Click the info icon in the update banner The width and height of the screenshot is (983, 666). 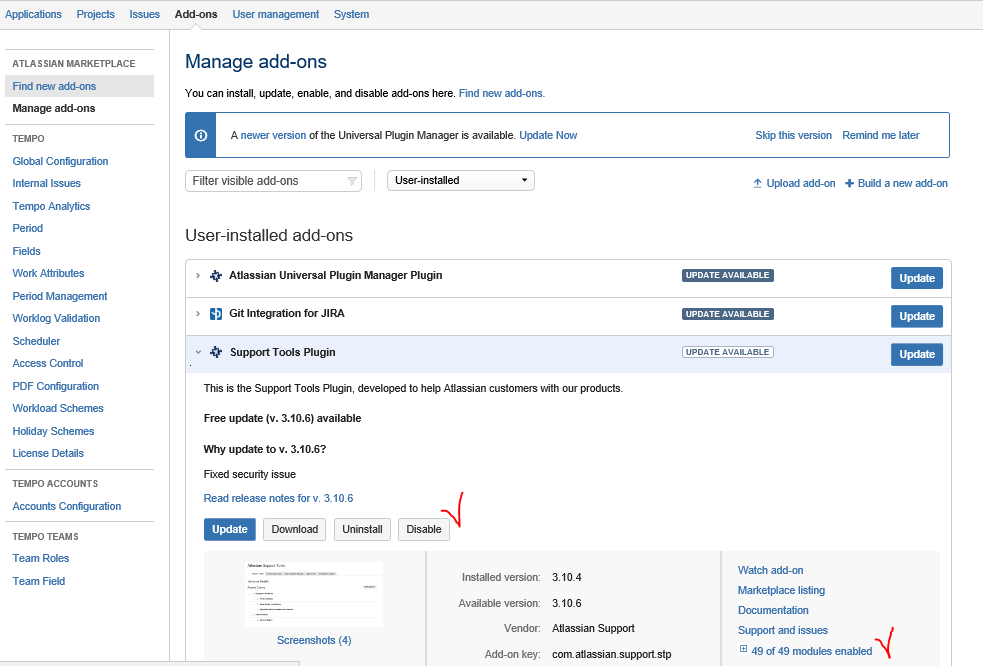pyautogui.click(x=201, y=135)
